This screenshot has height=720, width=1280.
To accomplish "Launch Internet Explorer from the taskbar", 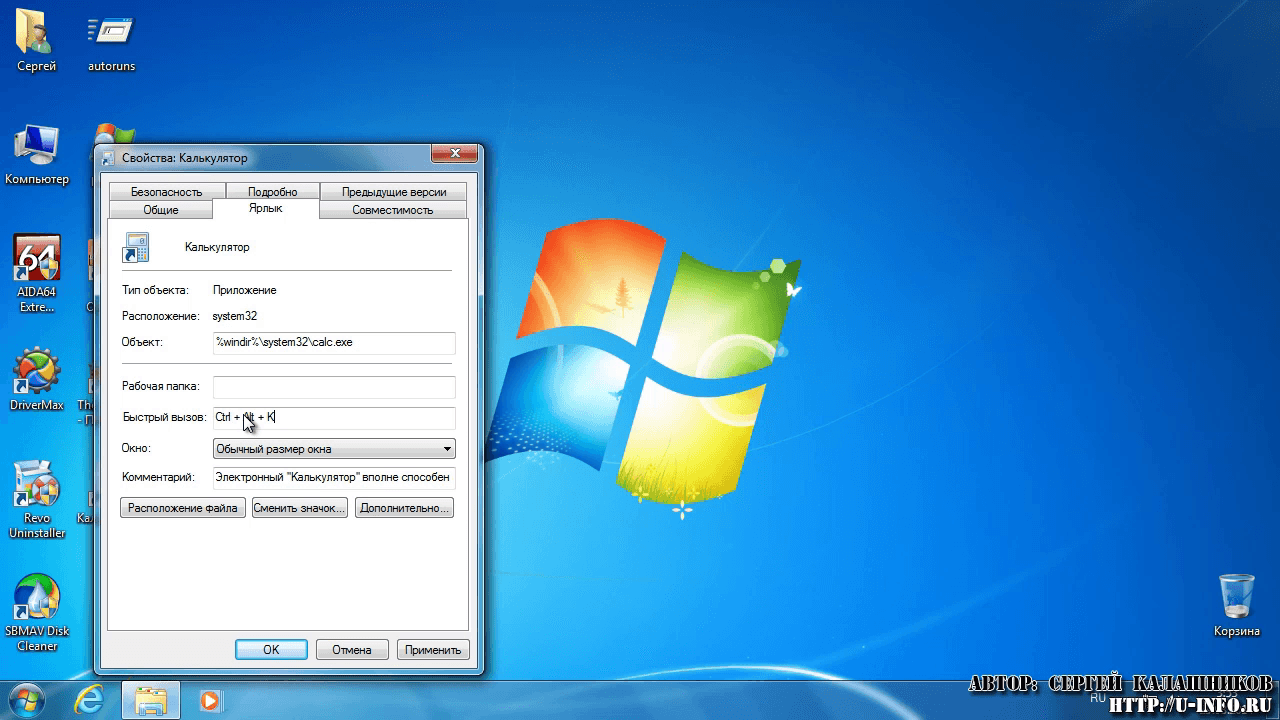I will (89, 700).
